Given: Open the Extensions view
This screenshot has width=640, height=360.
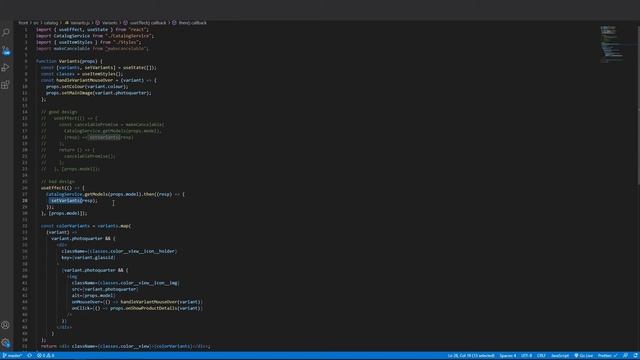Looking at the screenshot, I should click(6, 85).
